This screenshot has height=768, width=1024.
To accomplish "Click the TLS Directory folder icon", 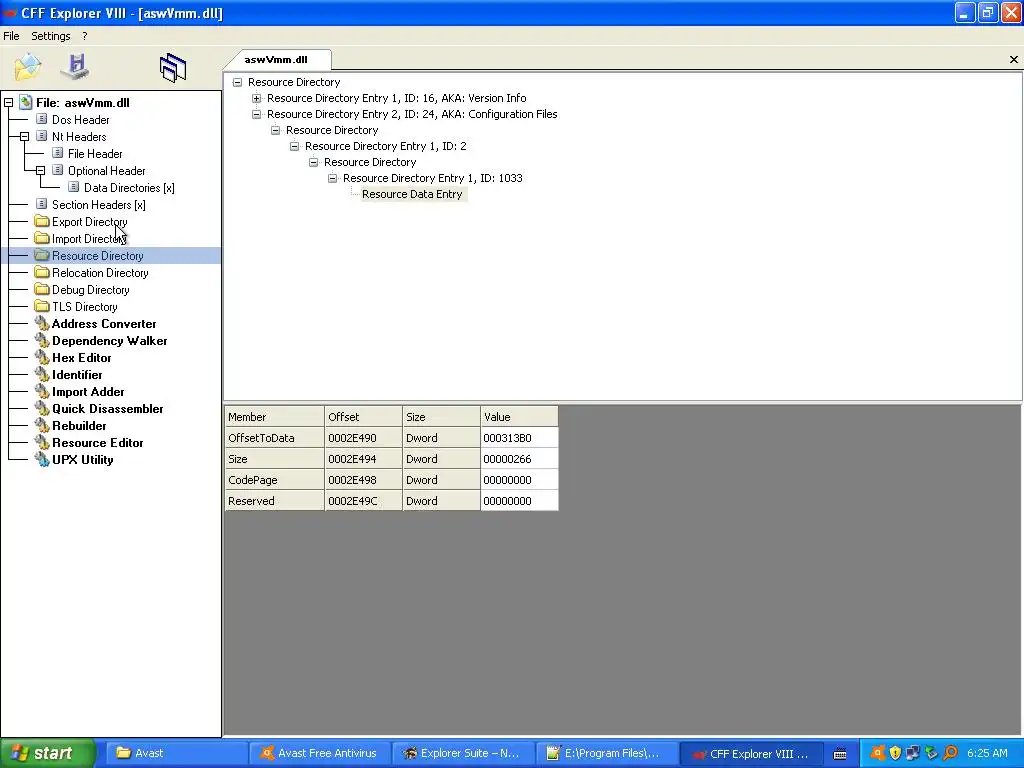I will coord(42,306).
